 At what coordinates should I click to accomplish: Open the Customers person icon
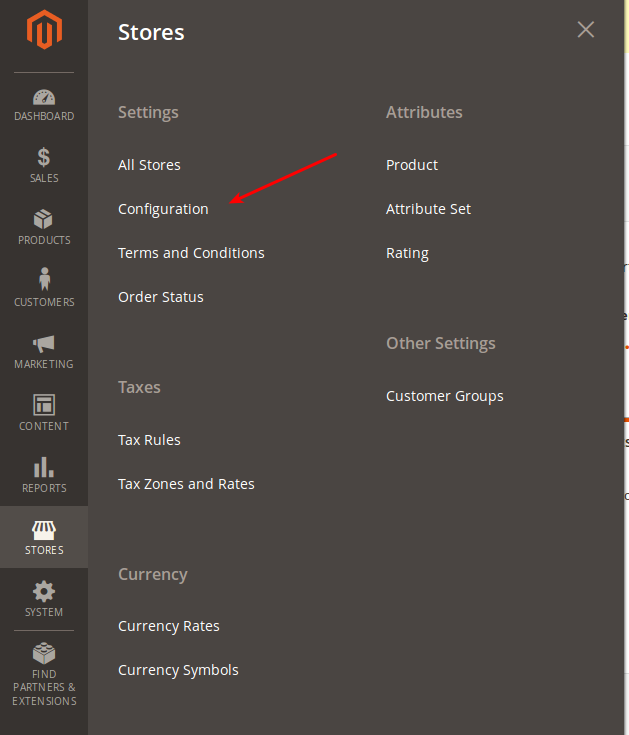[44, 280]
